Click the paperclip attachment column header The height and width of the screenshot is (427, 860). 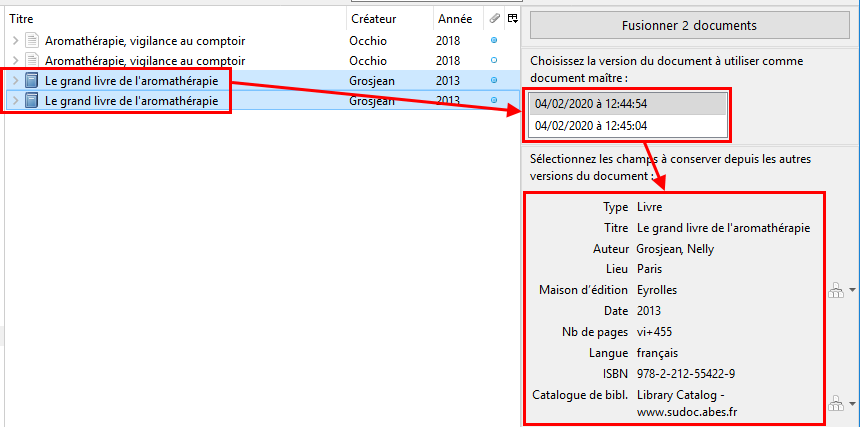pyautogui.click(x=494, y=19)
